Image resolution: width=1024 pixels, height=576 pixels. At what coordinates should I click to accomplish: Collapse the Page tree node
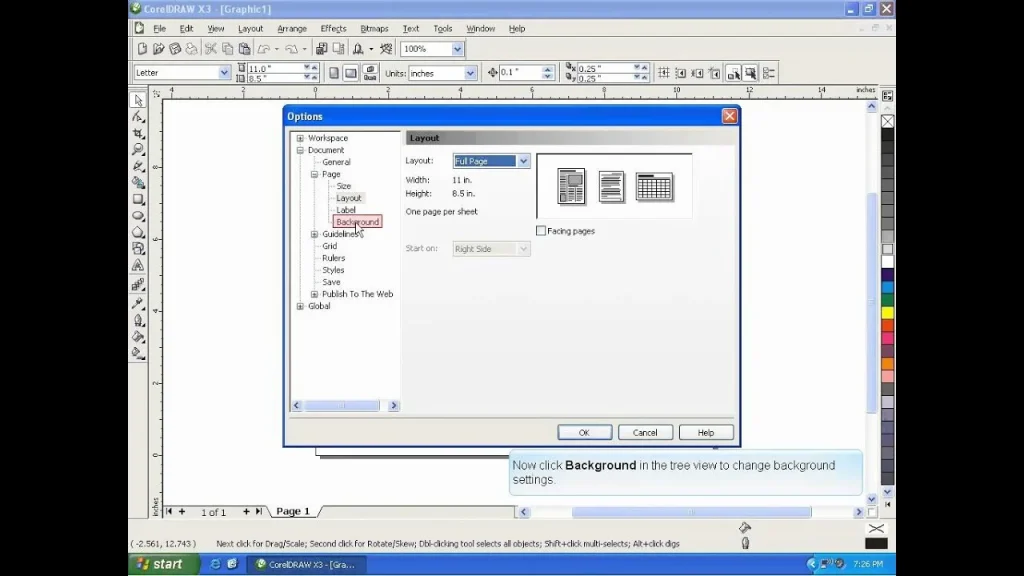314,174
